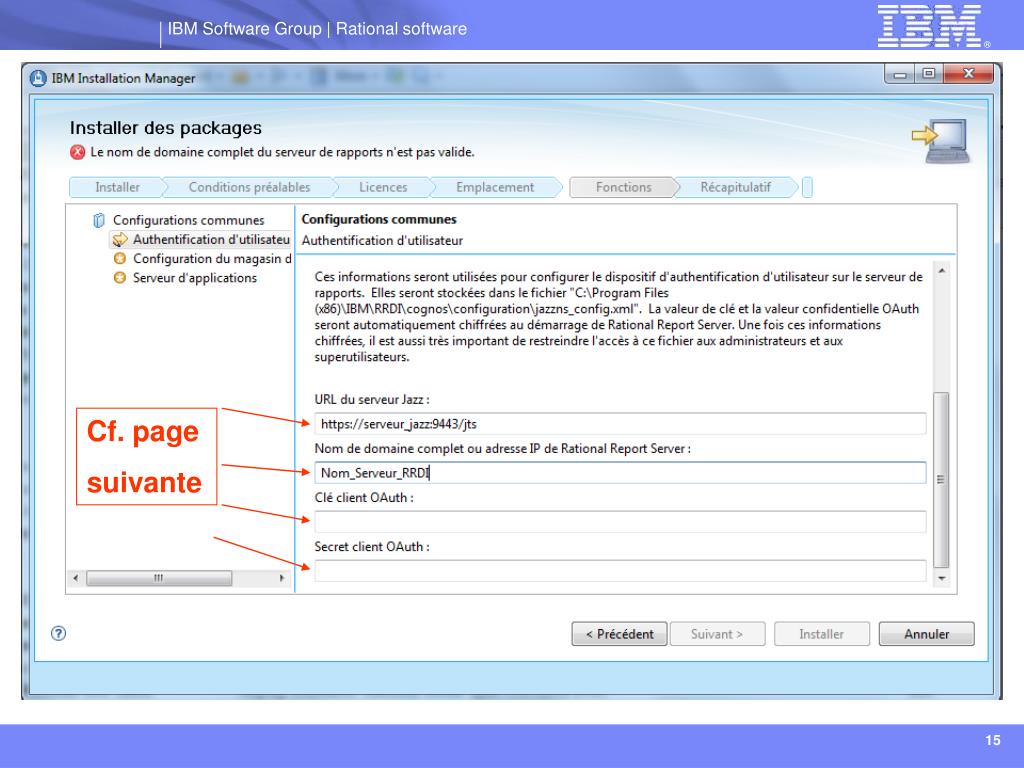Click the vertical scrollbar thumb in right panel
This screenshot has width=1024, height=768.
tap(941, 480)
